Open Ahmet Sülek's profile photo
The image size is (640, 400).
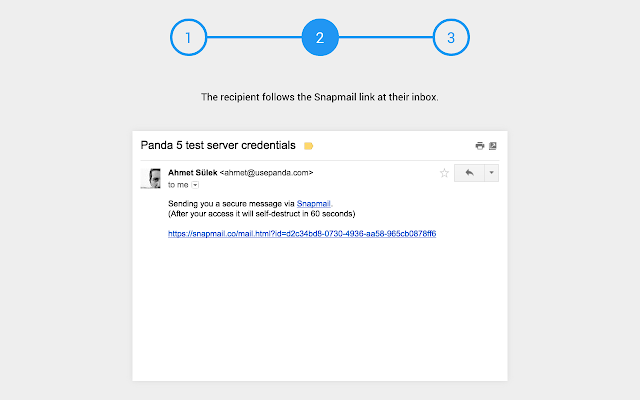(153, 178)
